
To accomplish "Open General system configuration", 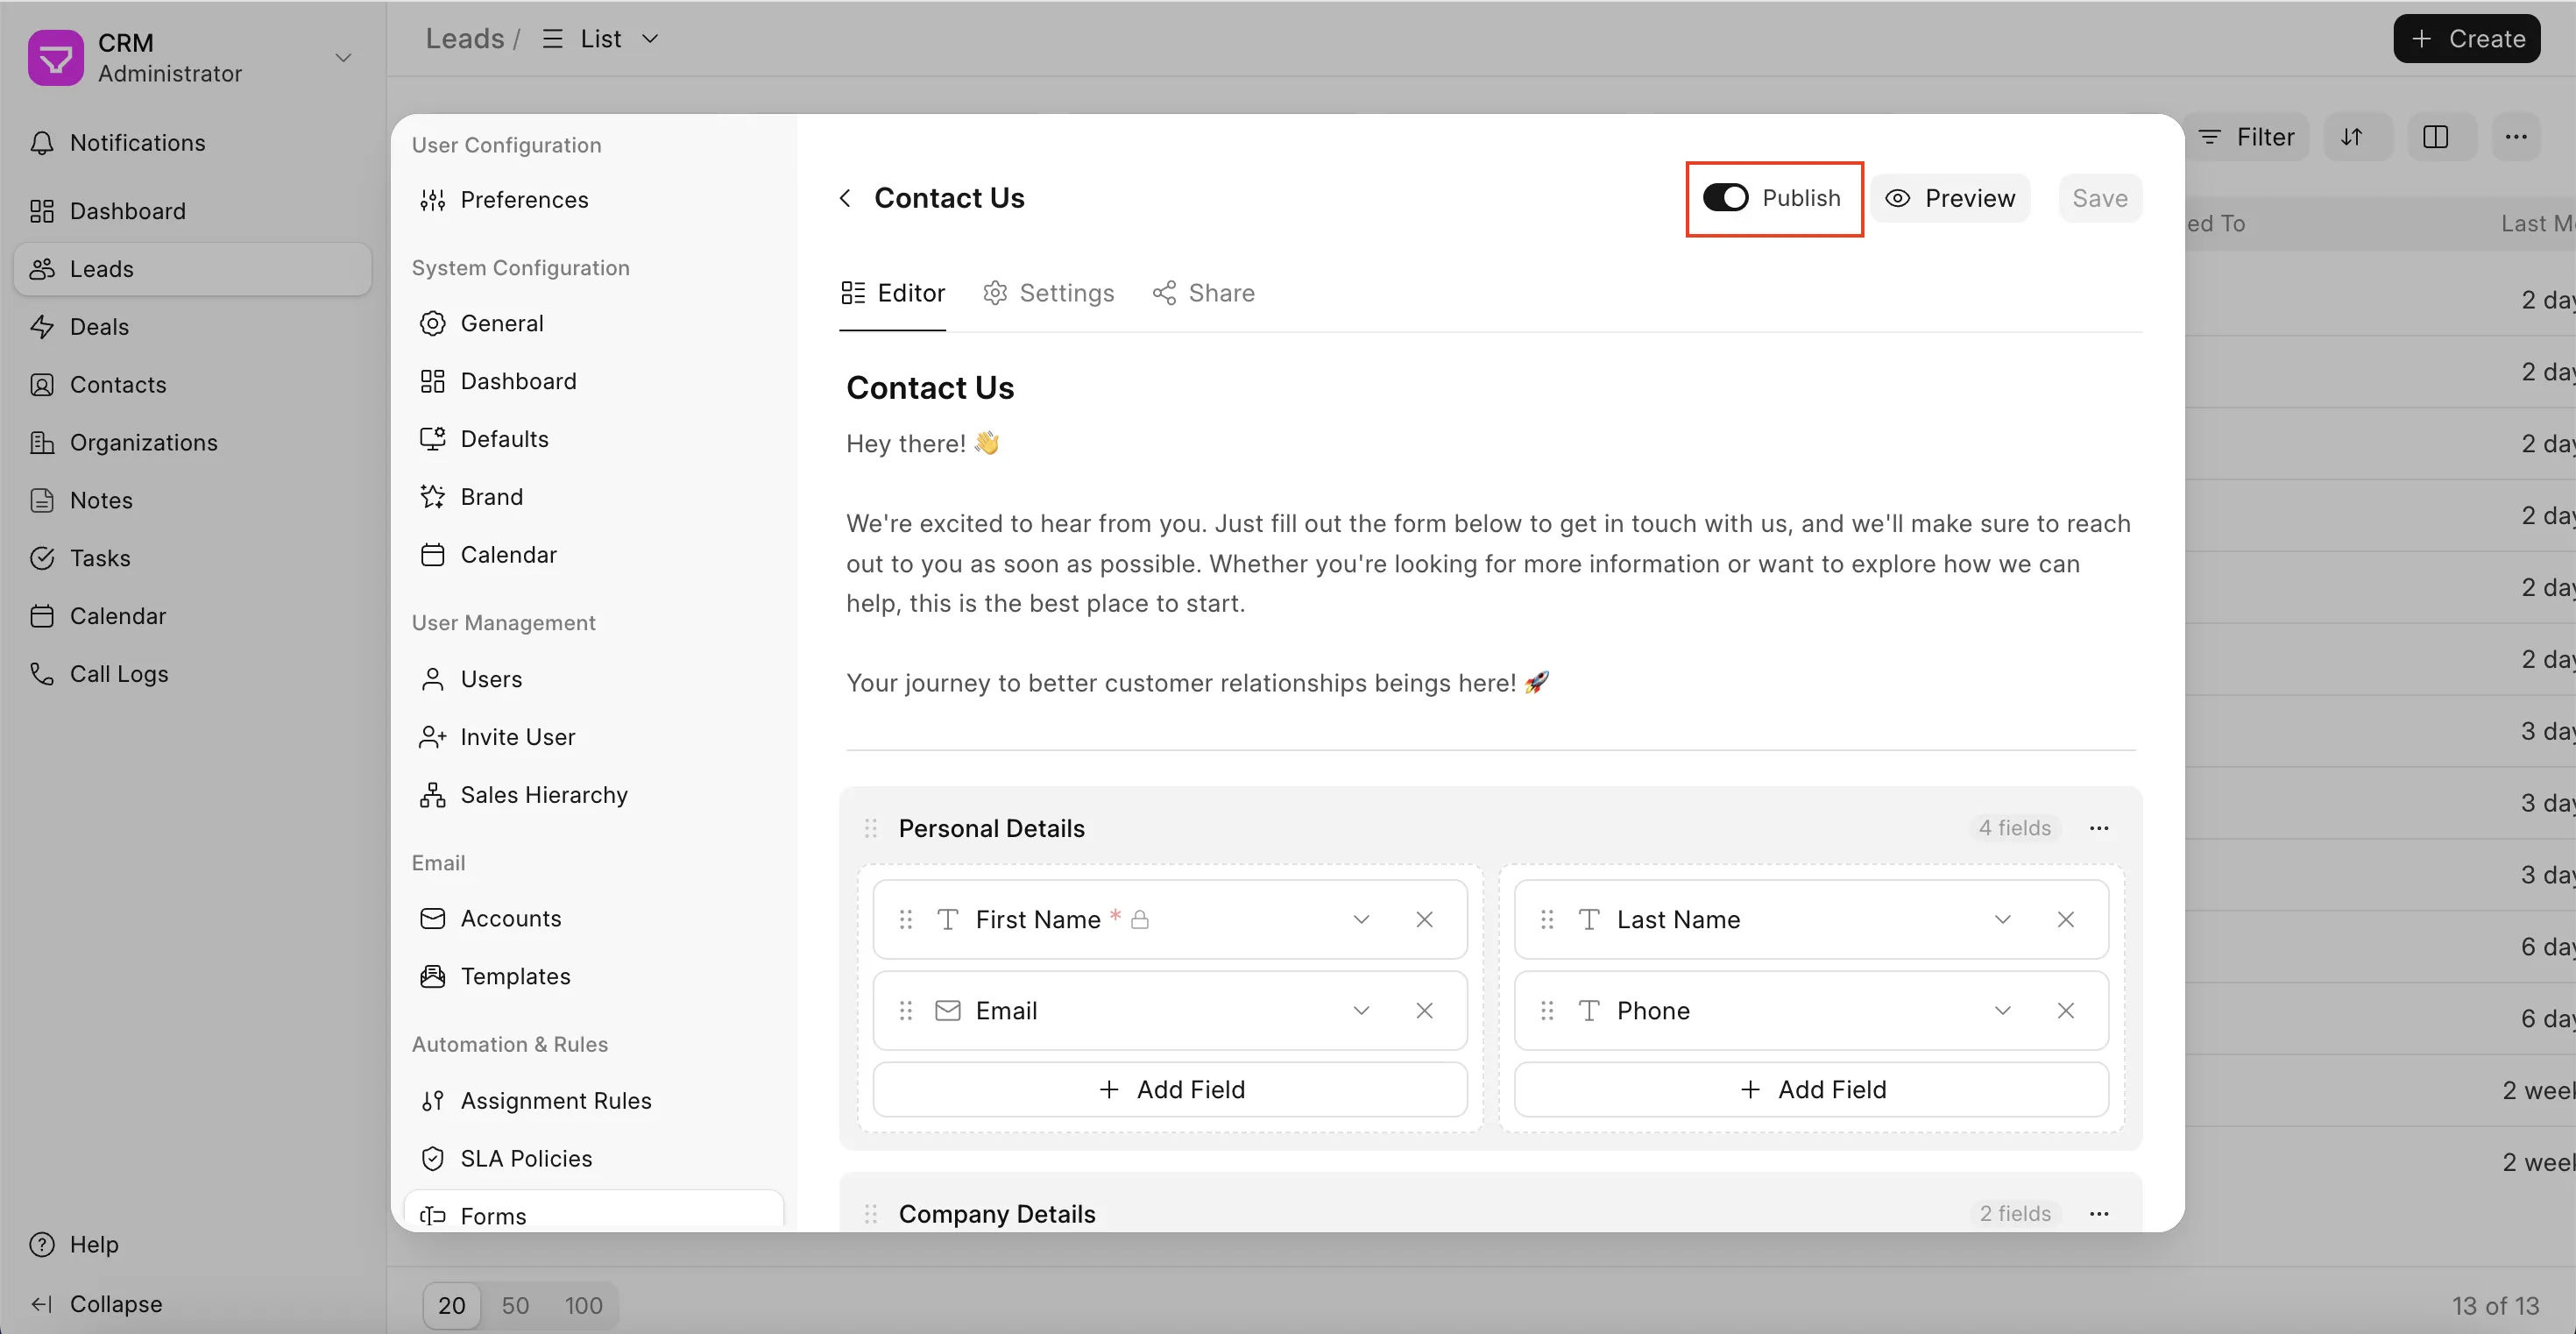I will pyautogui.click(x=593, y=323).
